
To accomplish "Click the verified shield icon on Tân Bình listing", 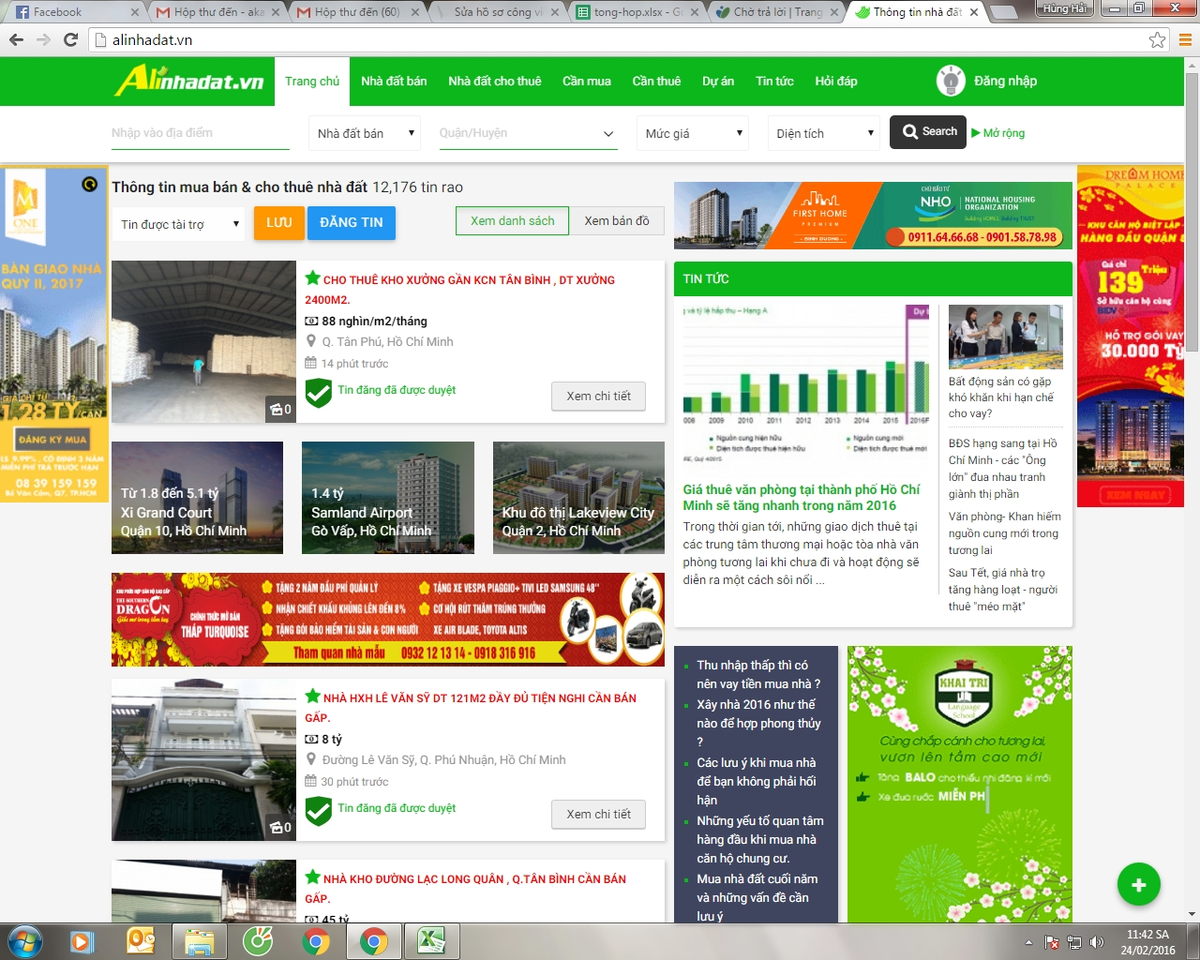I will (318, 393).
